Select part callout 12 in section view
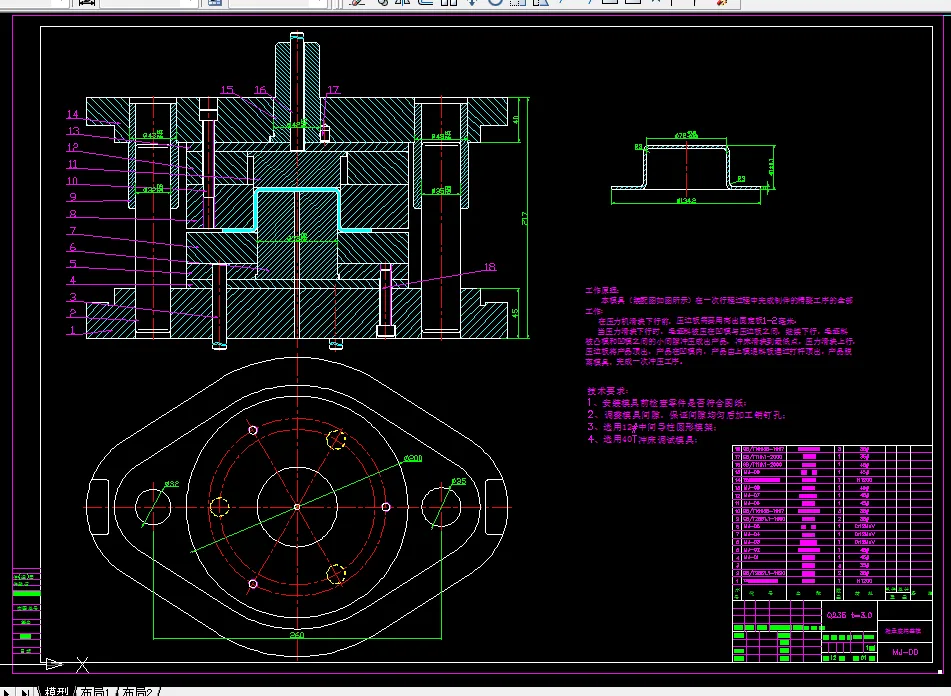Screen dimensions: 951x696 pyautogui.click(x=72, y=147)
